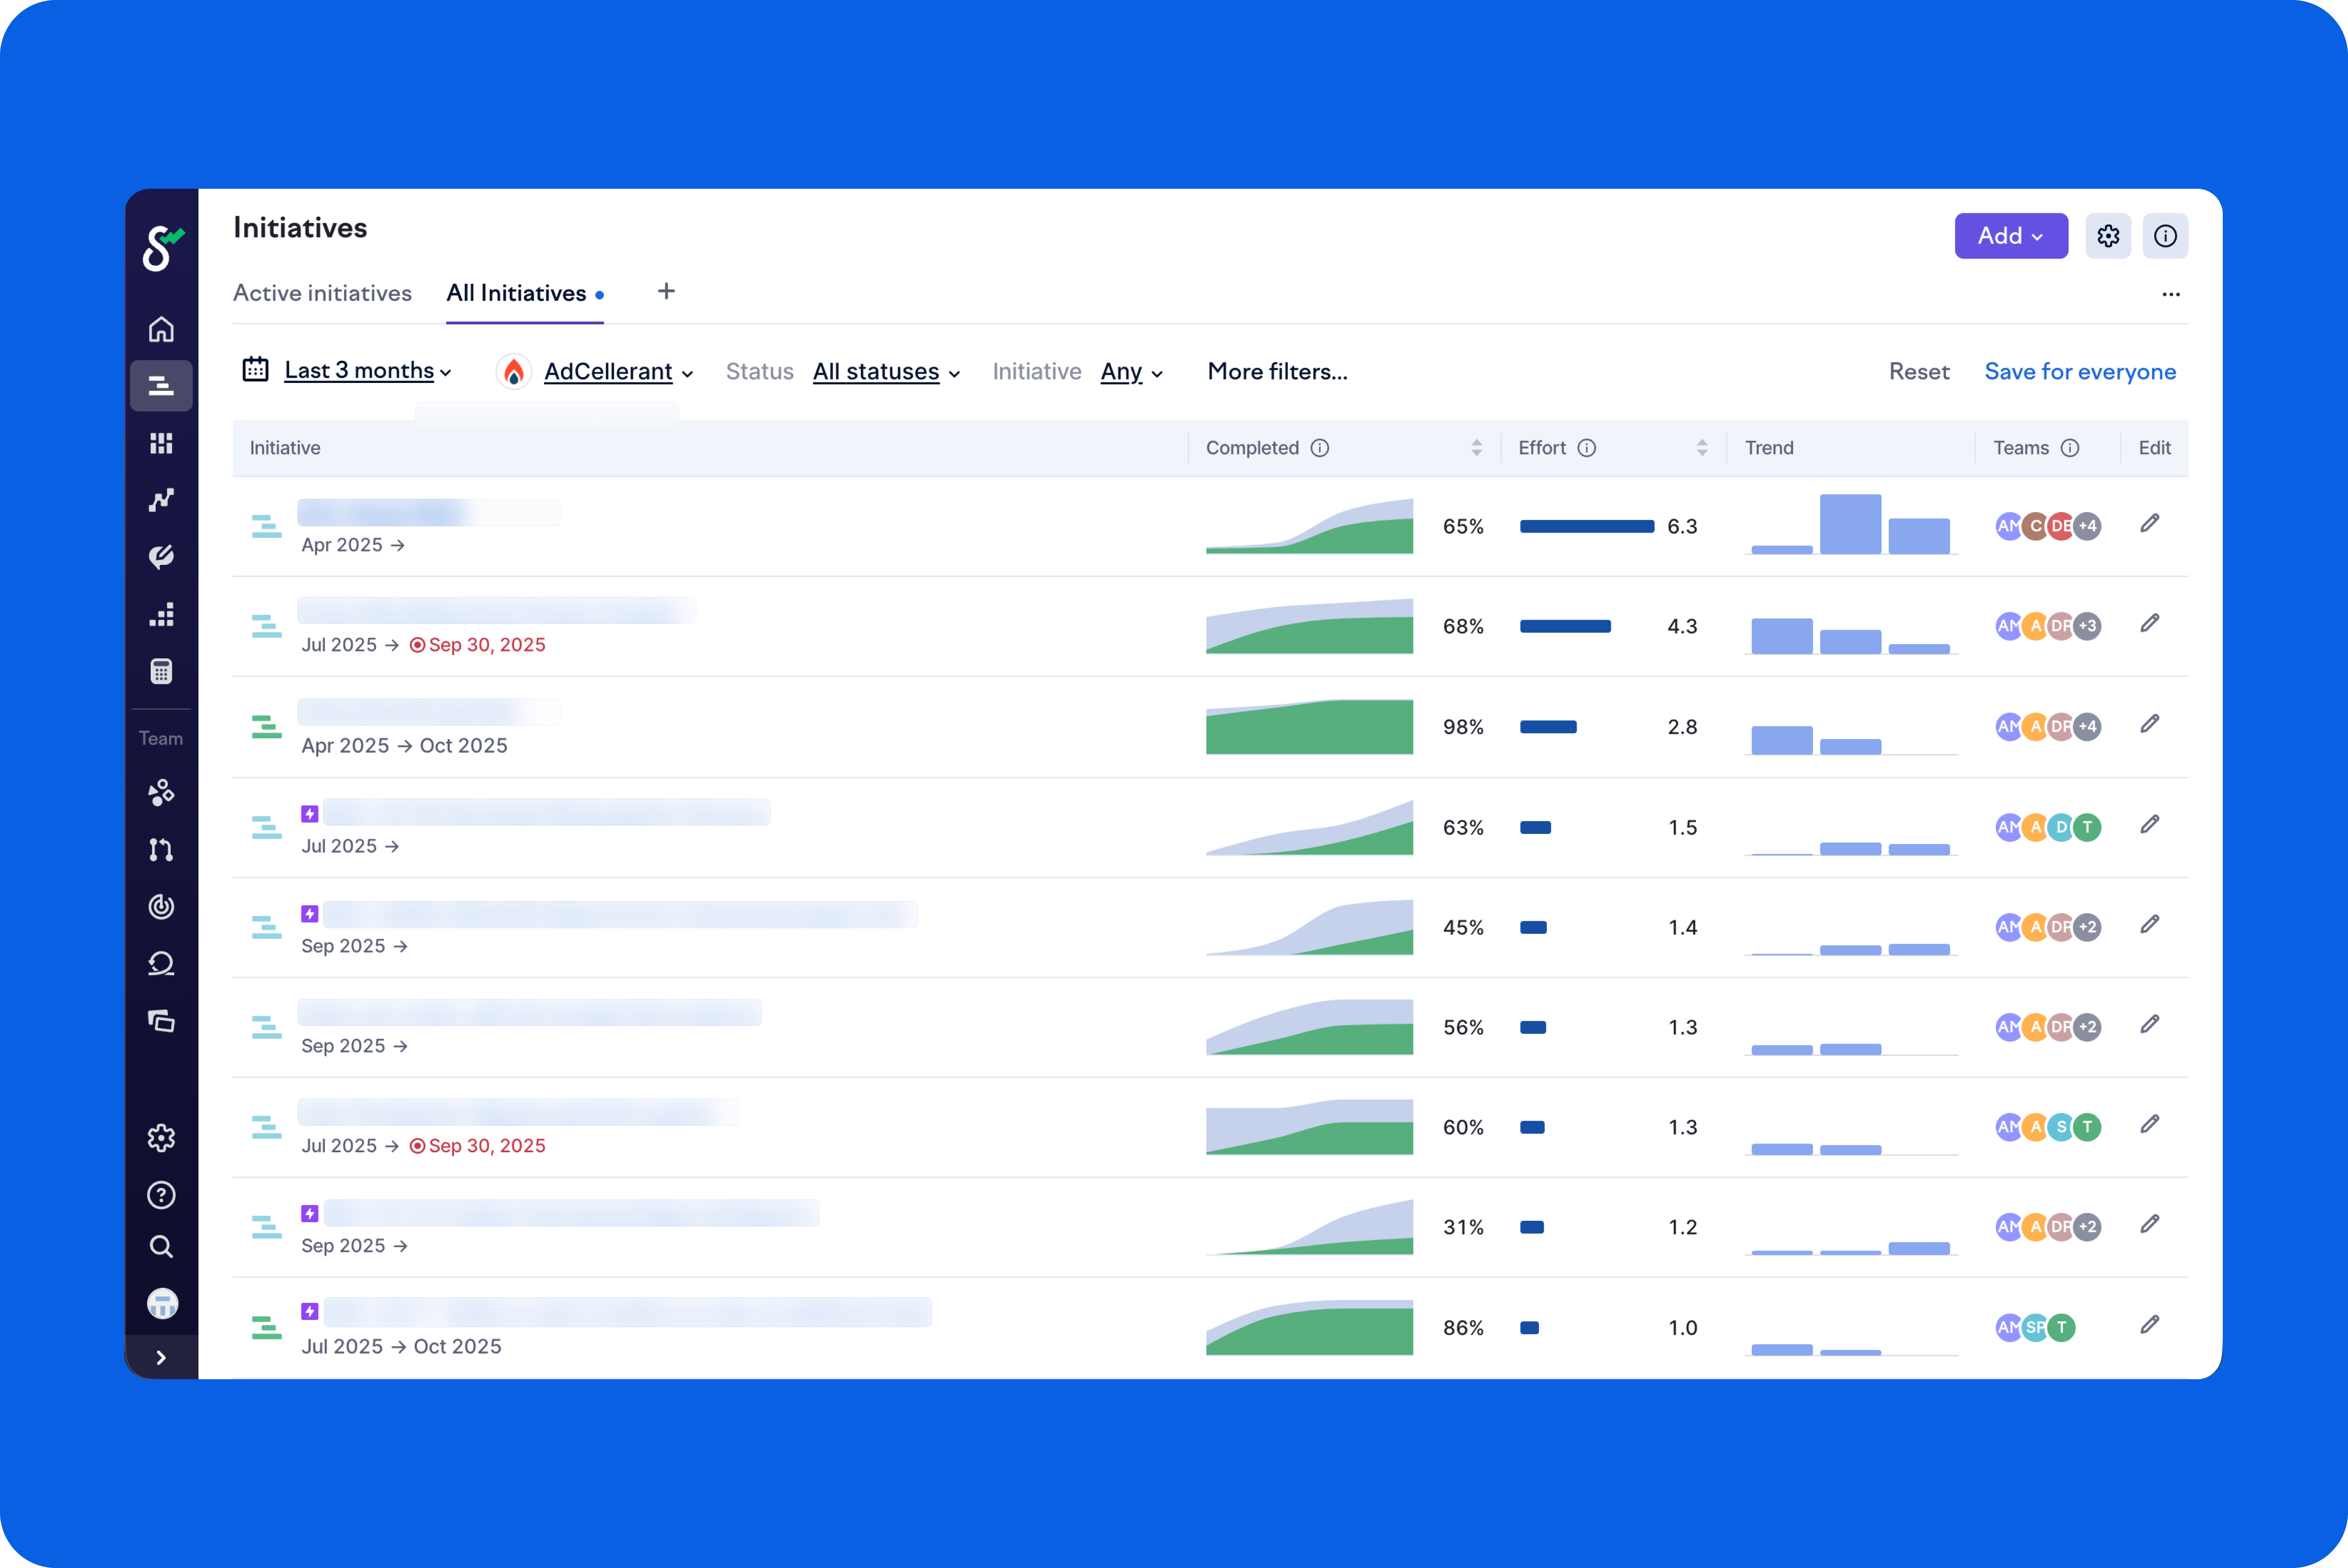Open the All statuses filter dropdown
The image size is (2348, 1568).
(x=886, y=372)
